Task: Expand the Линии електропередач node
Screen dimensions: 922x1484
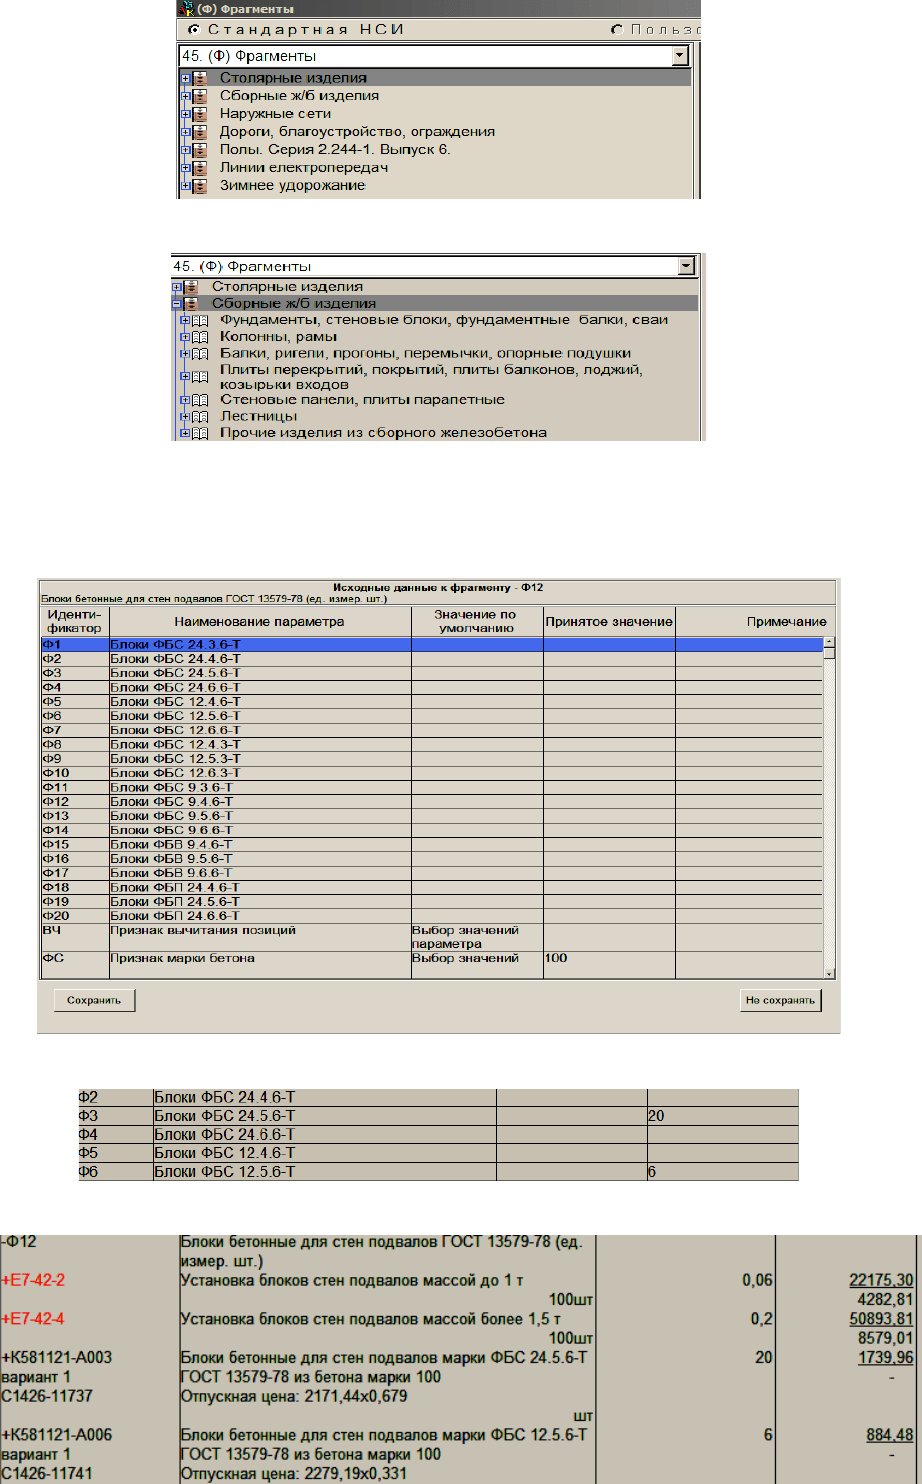Action: click(x=185, y=168)
